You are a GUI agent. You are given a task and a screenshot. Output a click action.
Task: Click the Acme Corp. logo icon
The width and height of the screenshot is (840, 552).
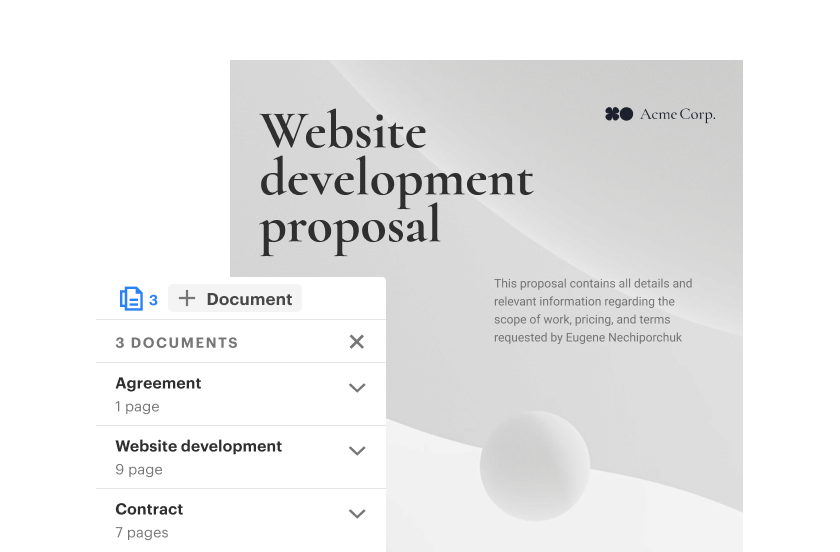click(x=619, y=114)
